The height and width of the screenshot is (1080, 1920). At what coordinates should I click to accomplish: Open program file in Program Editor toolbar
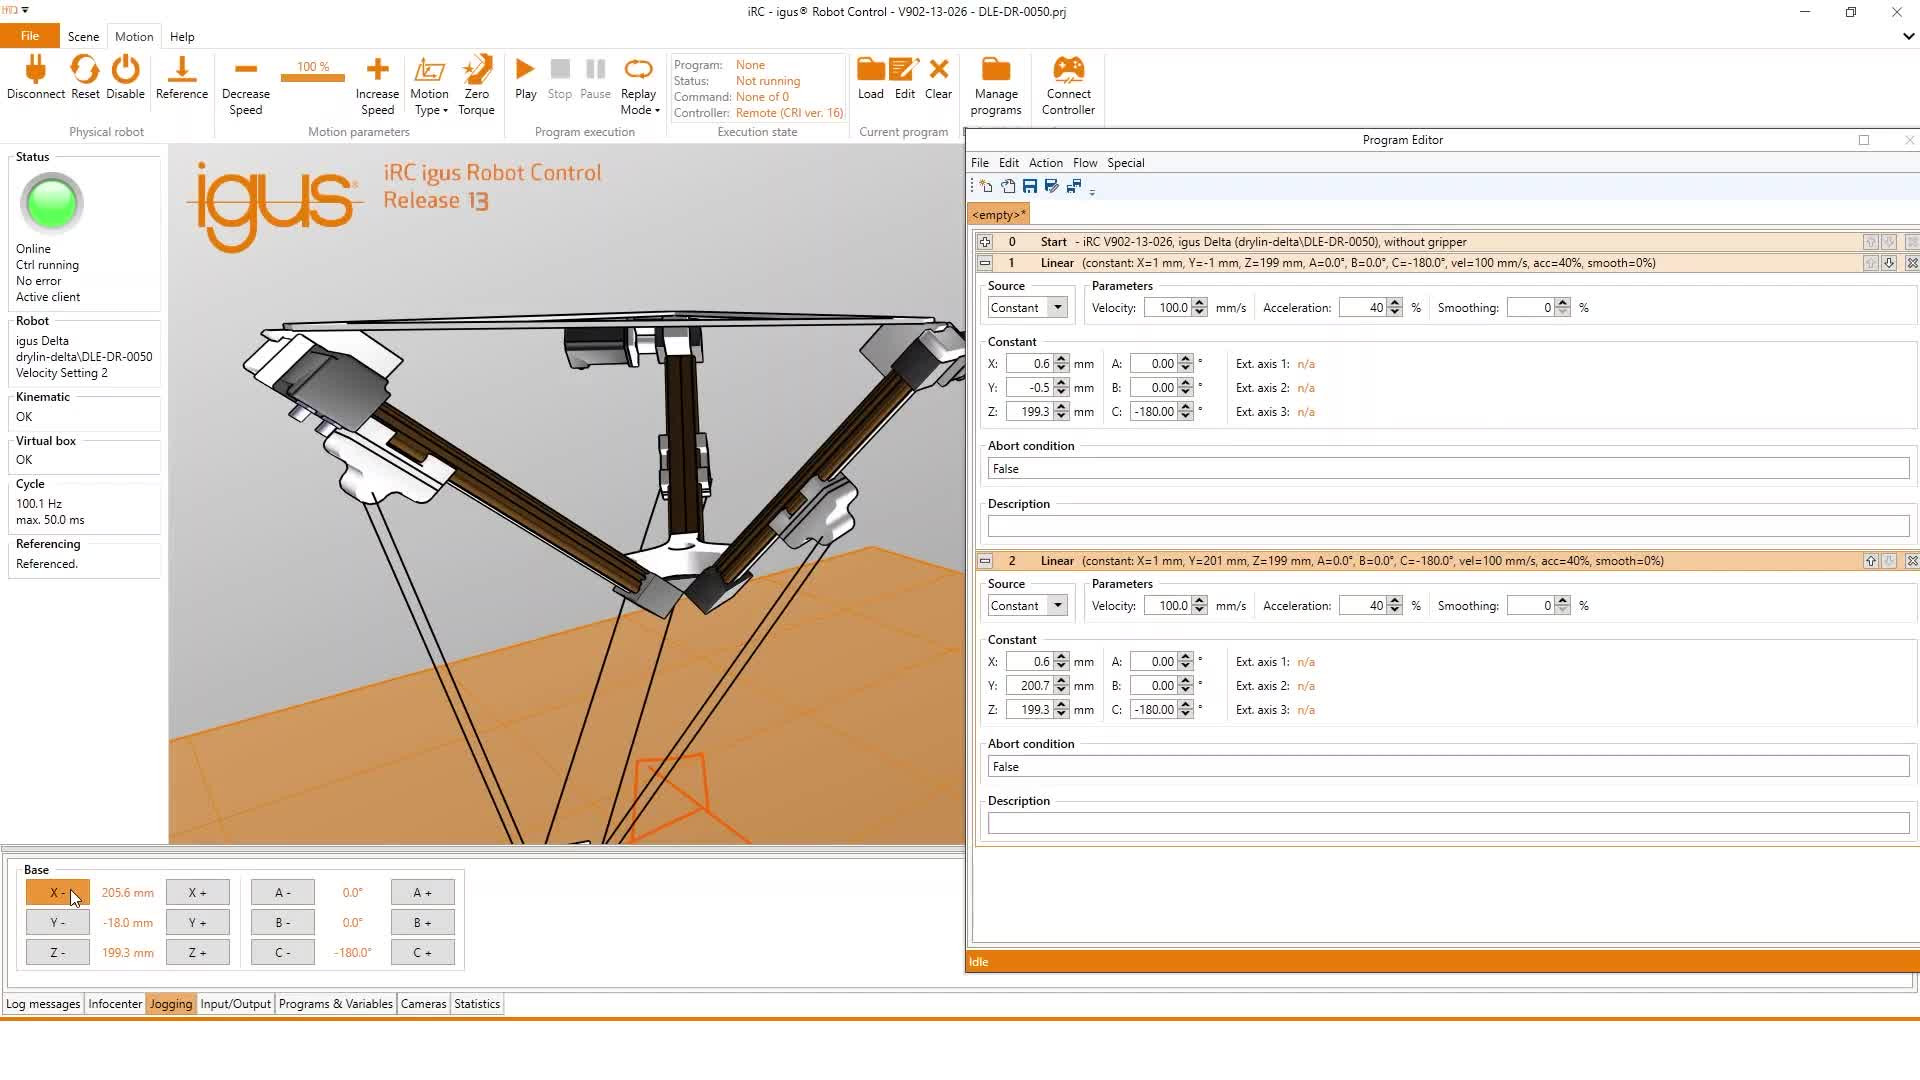coord(1008,186)
